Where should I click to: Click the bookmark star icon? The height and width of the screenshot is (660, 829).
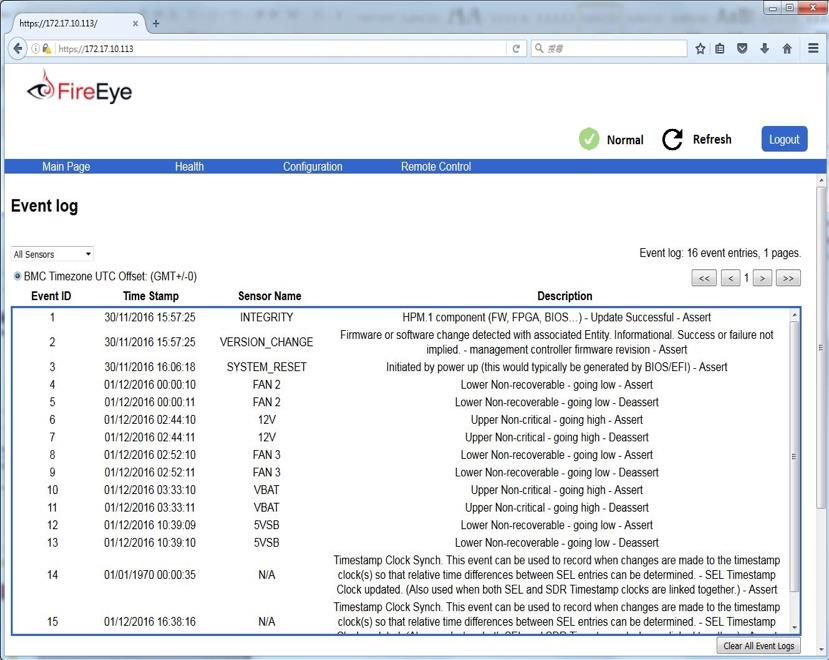pos(700,49)
